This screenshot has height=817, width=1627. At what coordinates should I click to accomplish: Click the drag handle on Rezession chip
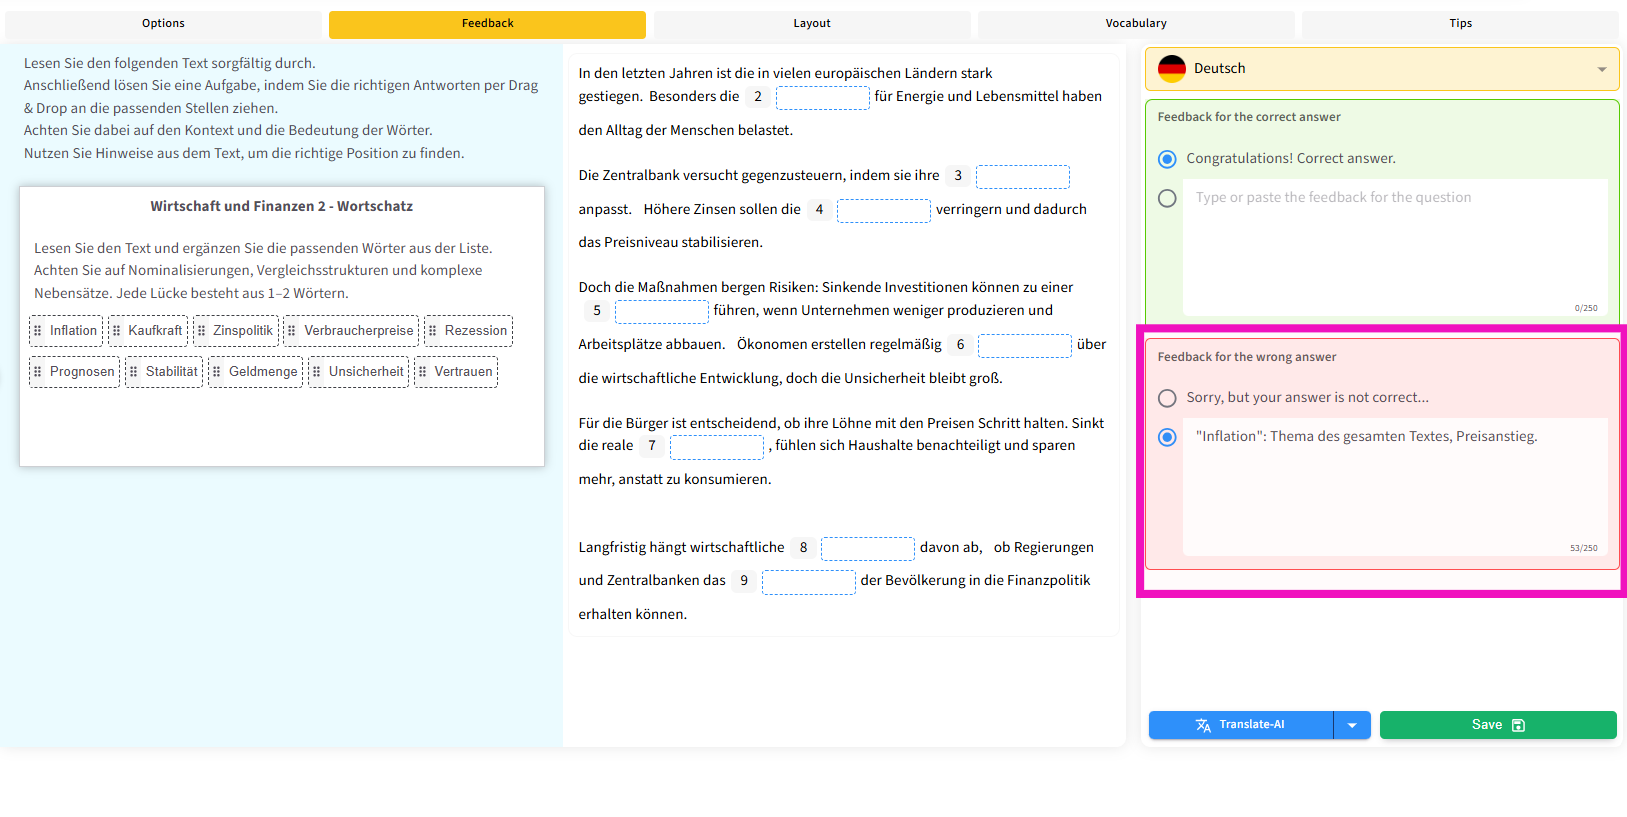pos(433,331)
